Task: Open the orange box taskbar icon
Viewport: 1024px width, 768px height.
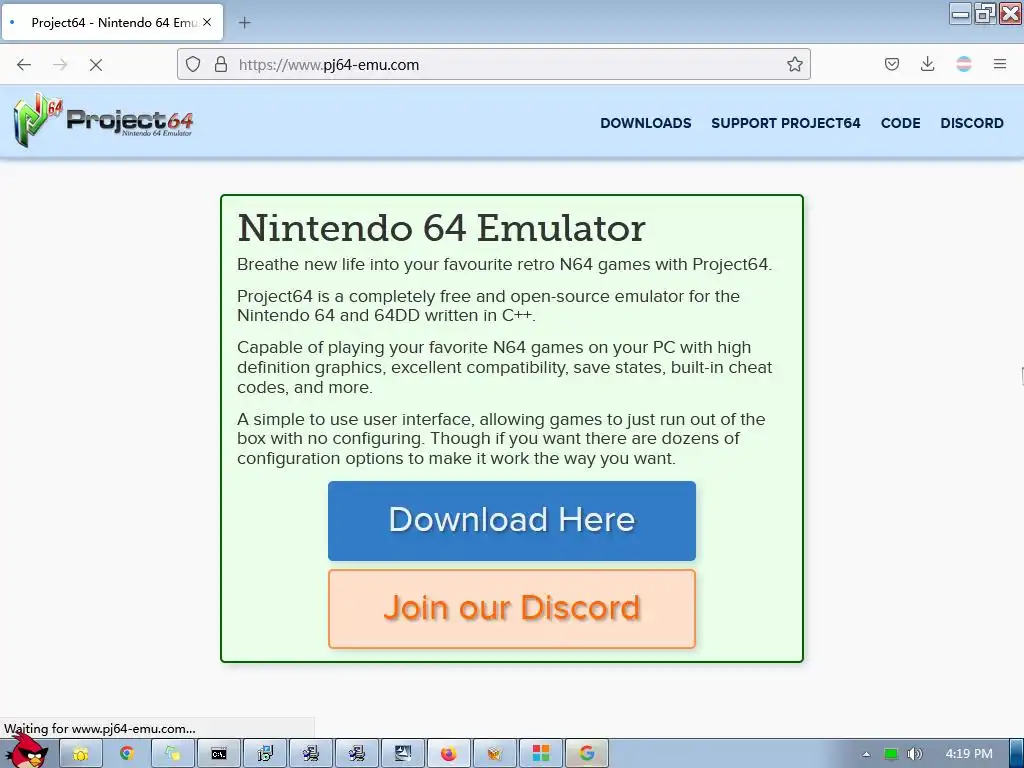Action: click(494, 754)
